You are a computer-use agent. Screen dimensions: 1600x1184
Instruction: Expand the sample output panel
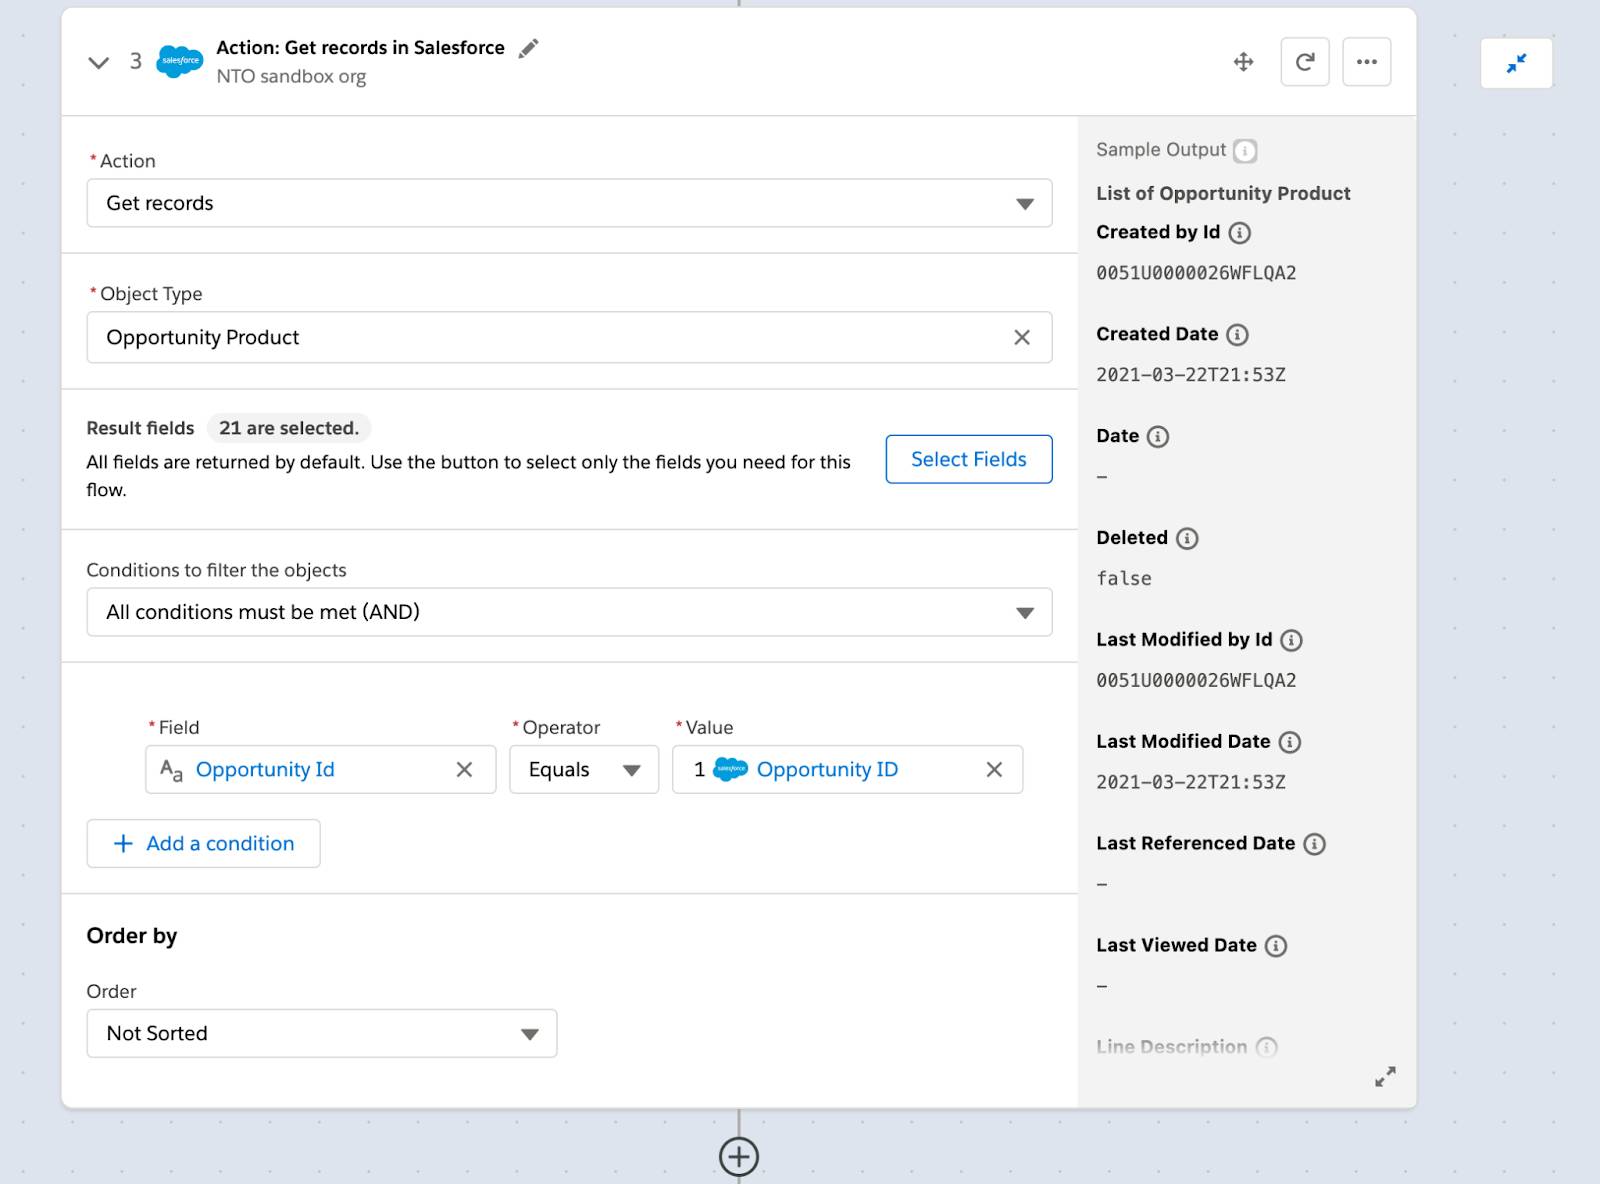coord(1385,1076)
